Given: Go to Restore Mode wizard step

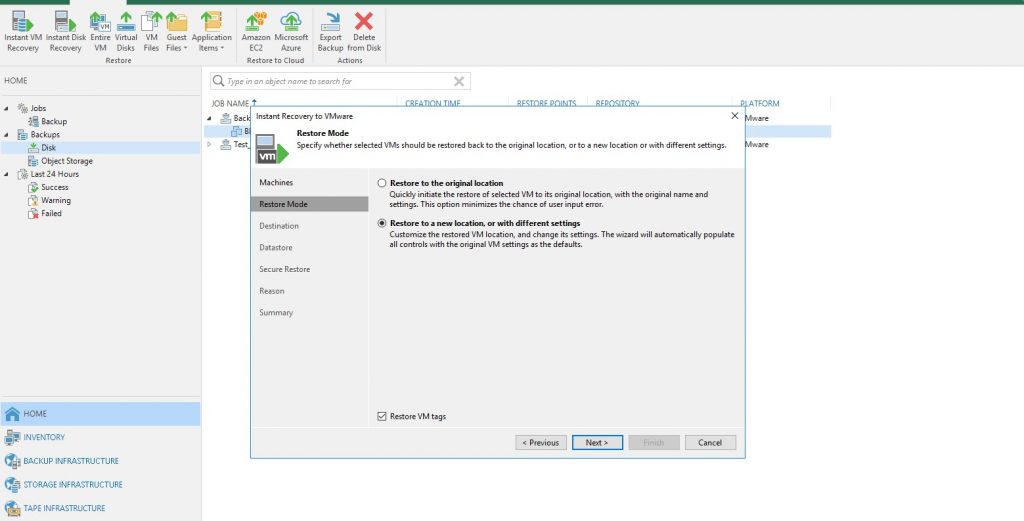Looking at the screenshot, I should [x=309, y=204].
